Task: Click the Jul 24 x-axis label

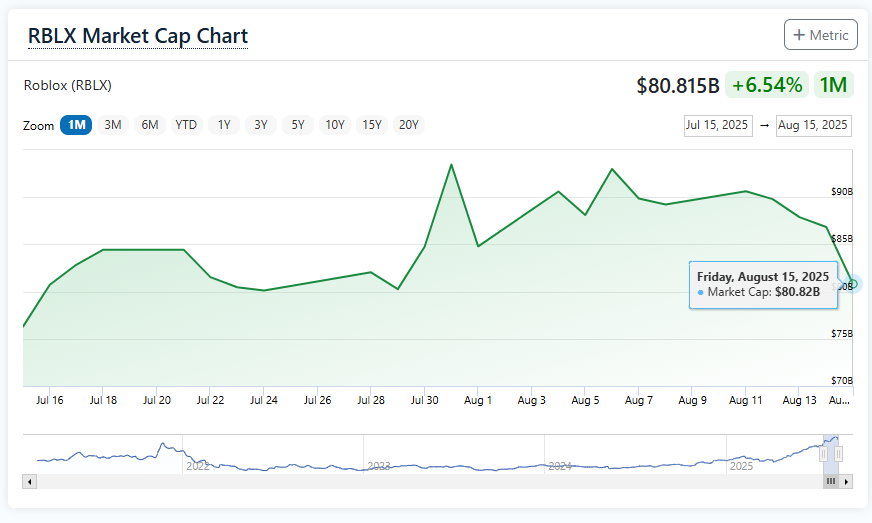Action: 264,400
